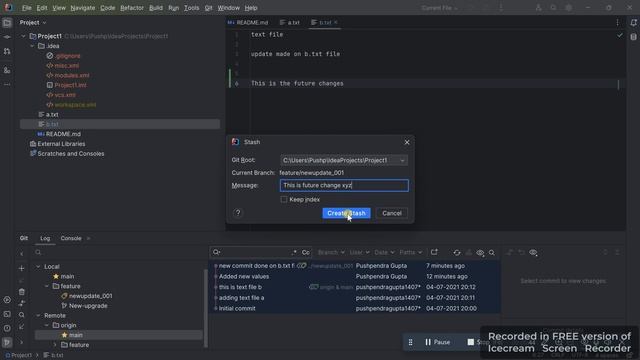The image size is (640, 360).
Task: Open the Build menu
Action: (156, 8)
